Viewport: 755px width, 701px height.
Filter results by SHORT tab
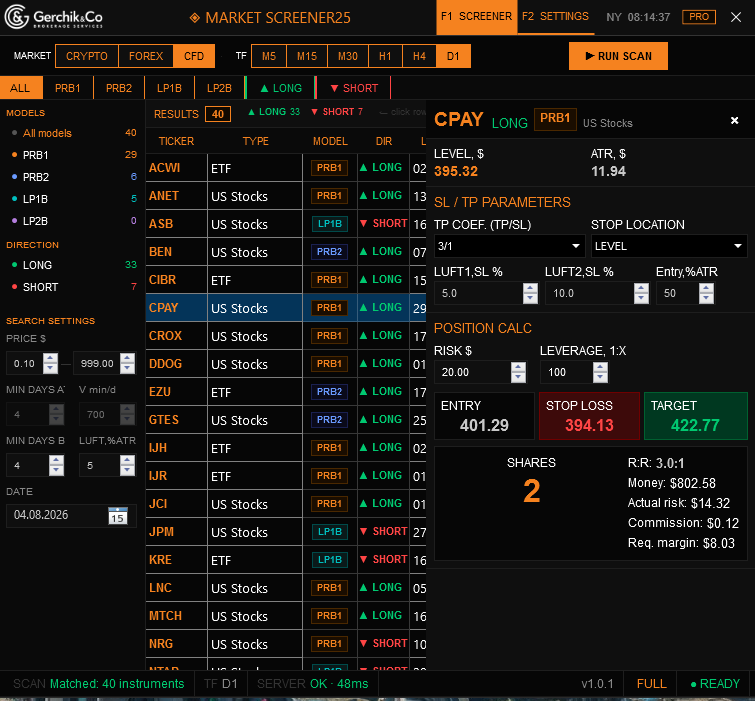click(353, 88)
